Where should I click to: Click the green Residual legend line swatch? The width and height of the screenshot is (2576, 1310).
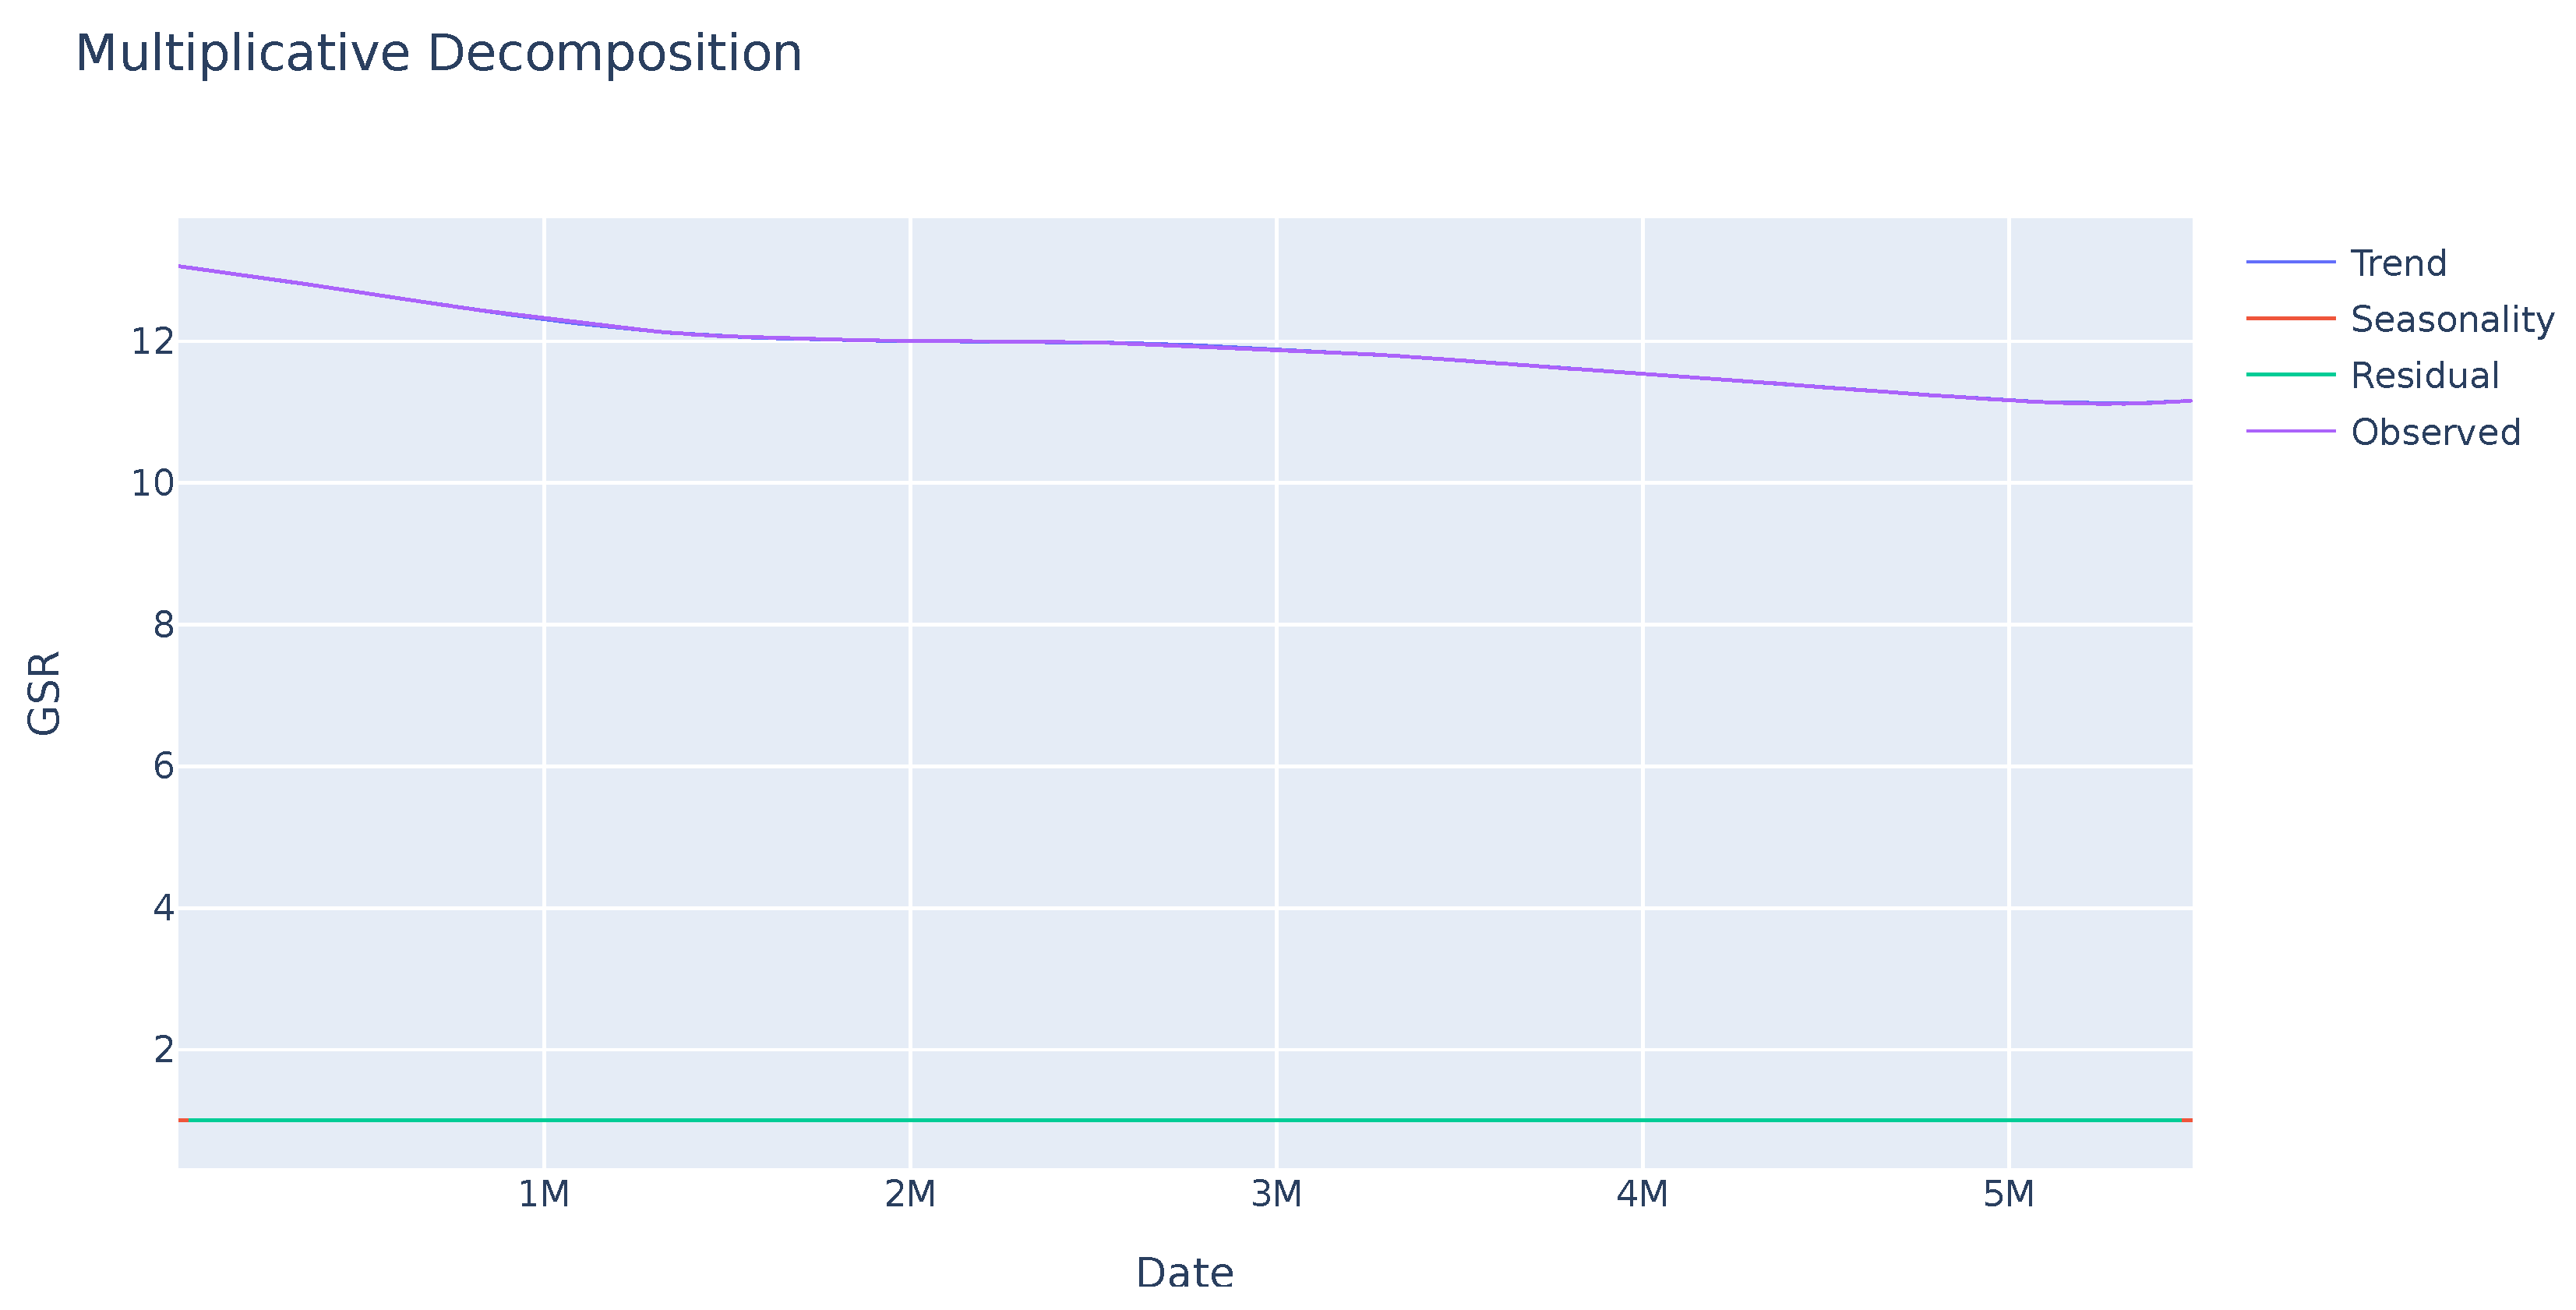(2290, 375)
